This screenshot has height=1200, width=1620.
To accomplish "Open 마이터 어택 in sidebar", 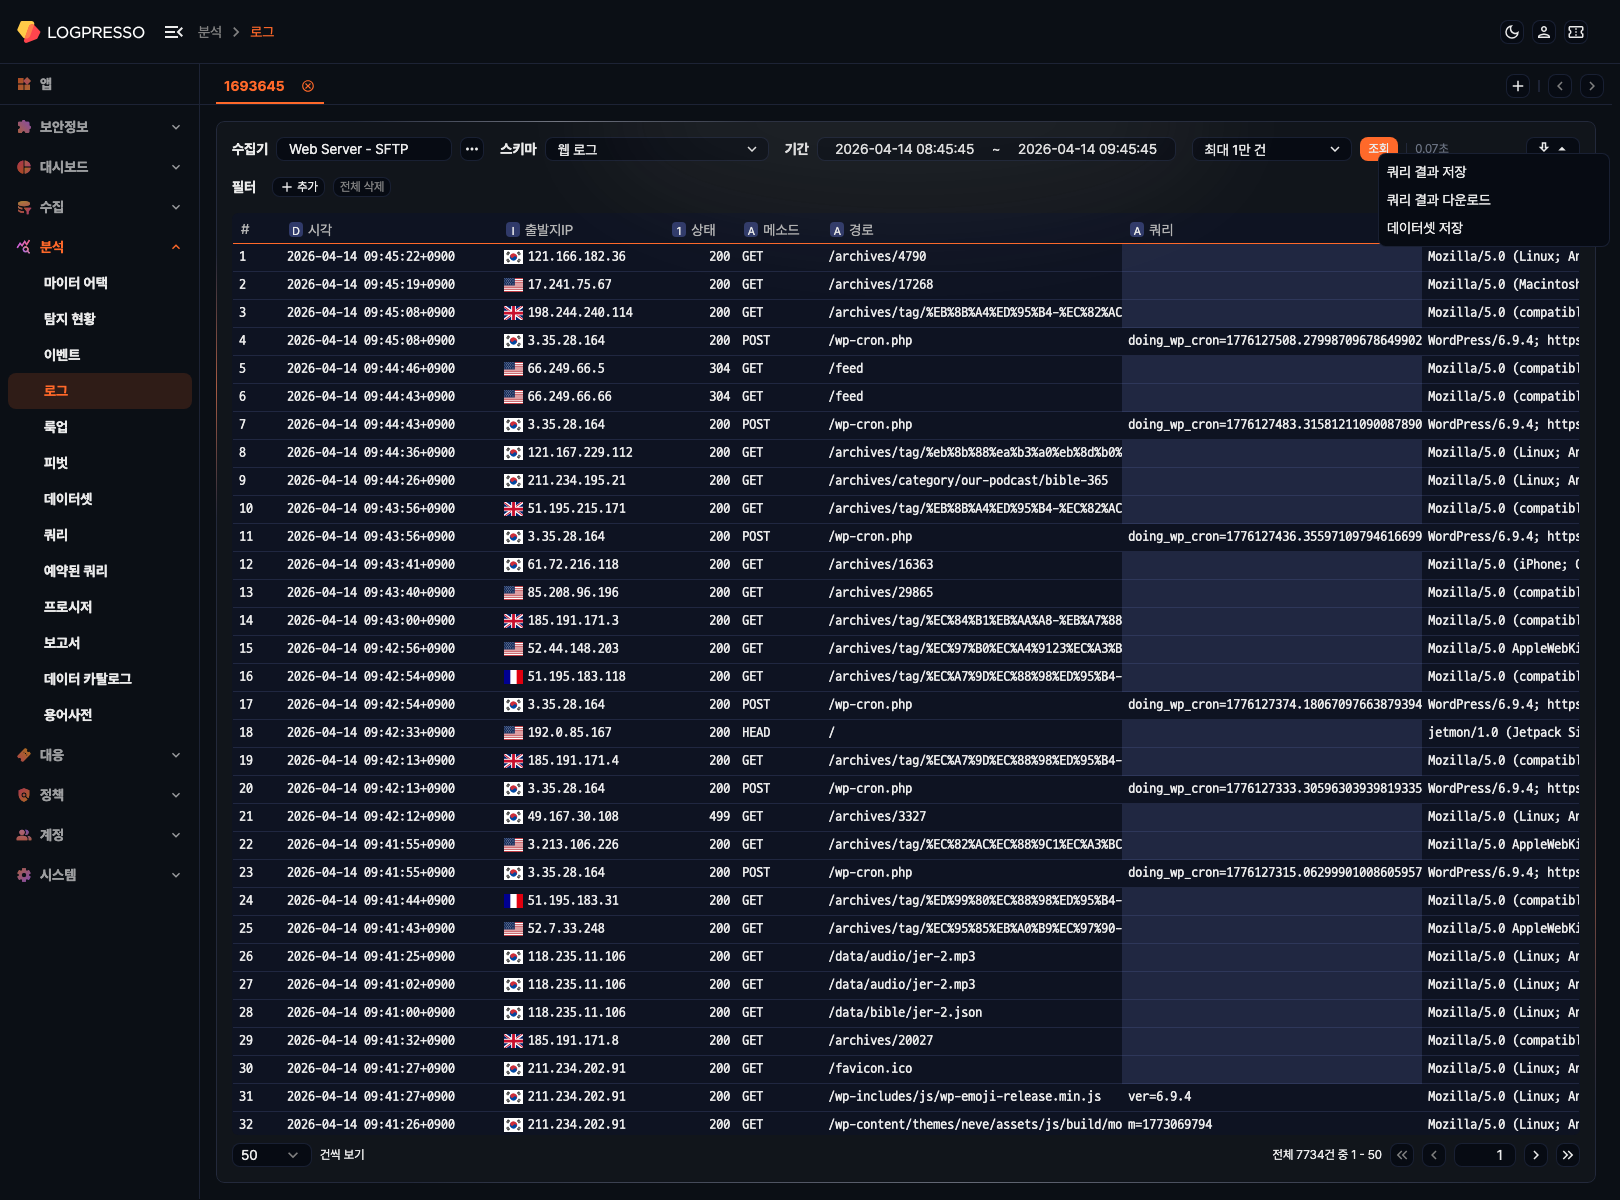I will [x=76, y=283].
